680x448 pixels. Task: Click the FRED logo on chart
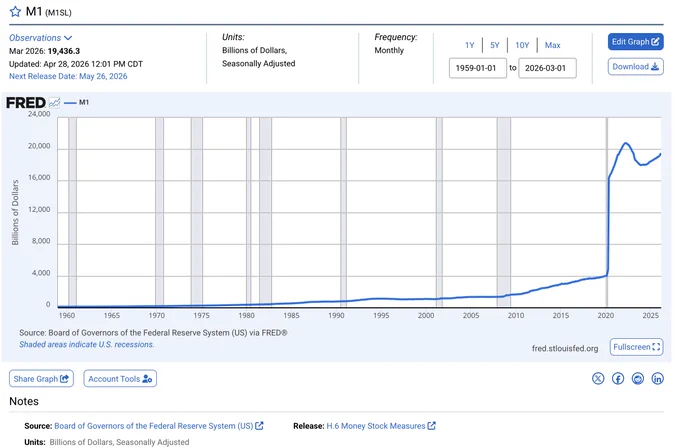pos(26,103)
